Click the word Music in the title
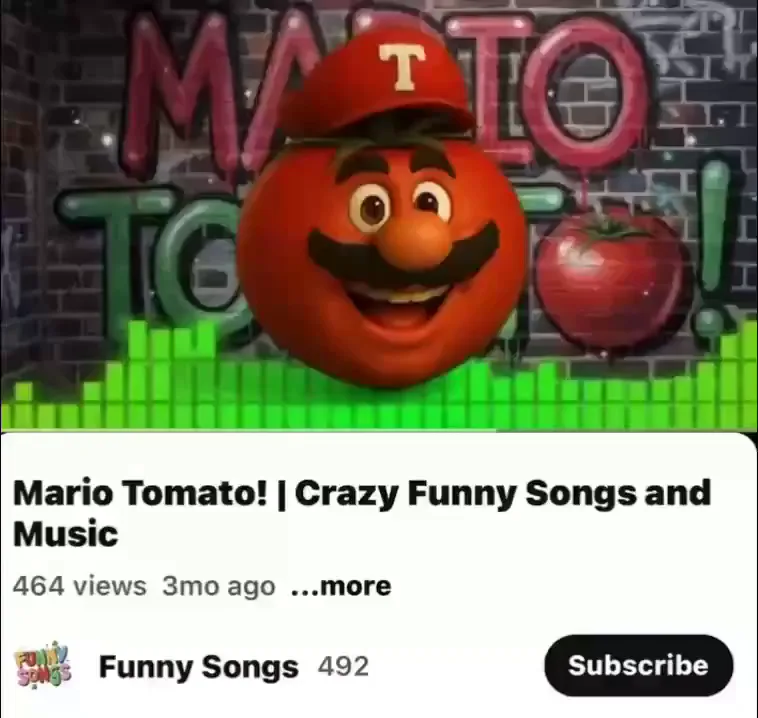This screenshot has height=718, width=758. pyautogui.click(x=66, y=534)
